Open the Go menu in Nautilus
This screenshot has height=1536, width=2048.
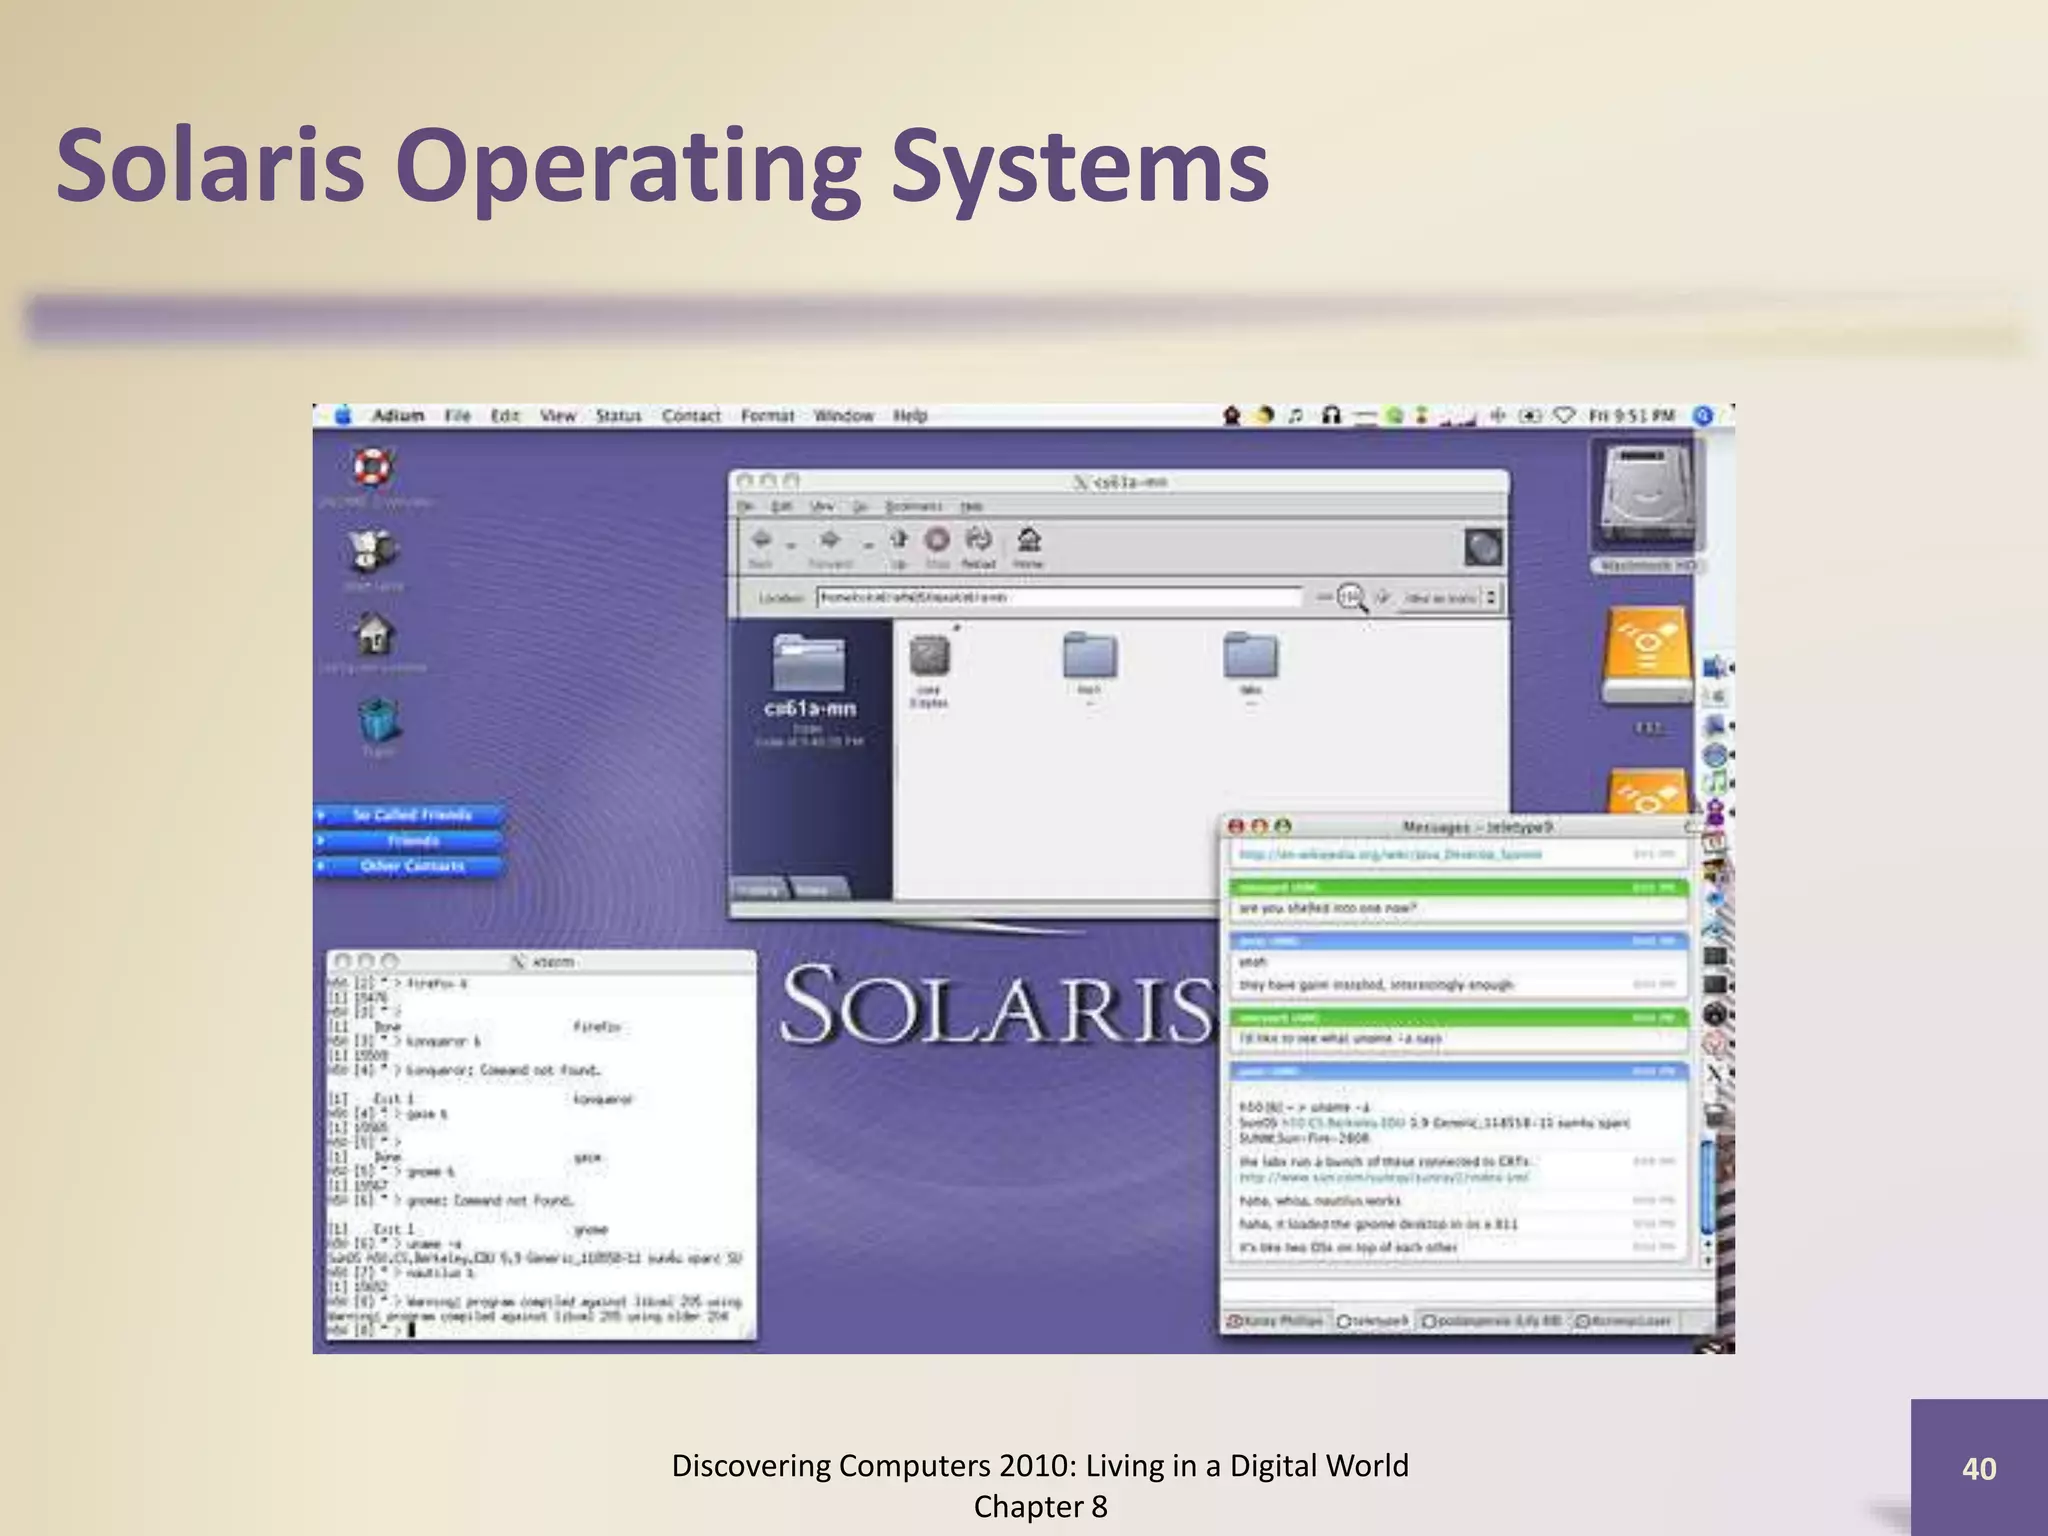860,507
